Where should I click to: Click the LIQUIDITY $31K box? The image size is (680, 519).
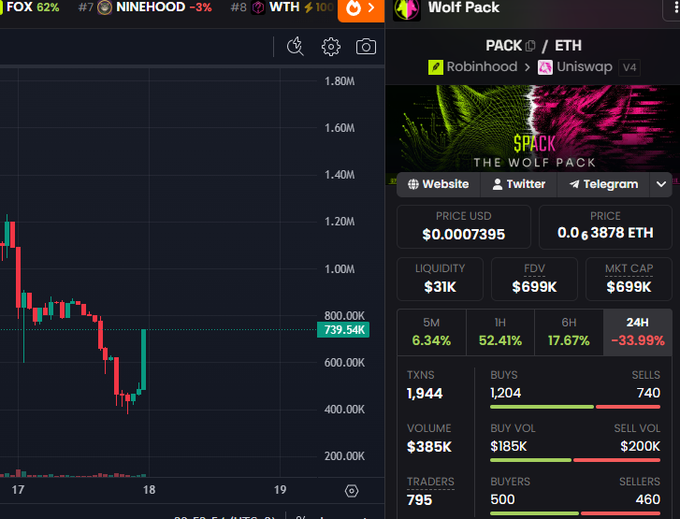440,279
